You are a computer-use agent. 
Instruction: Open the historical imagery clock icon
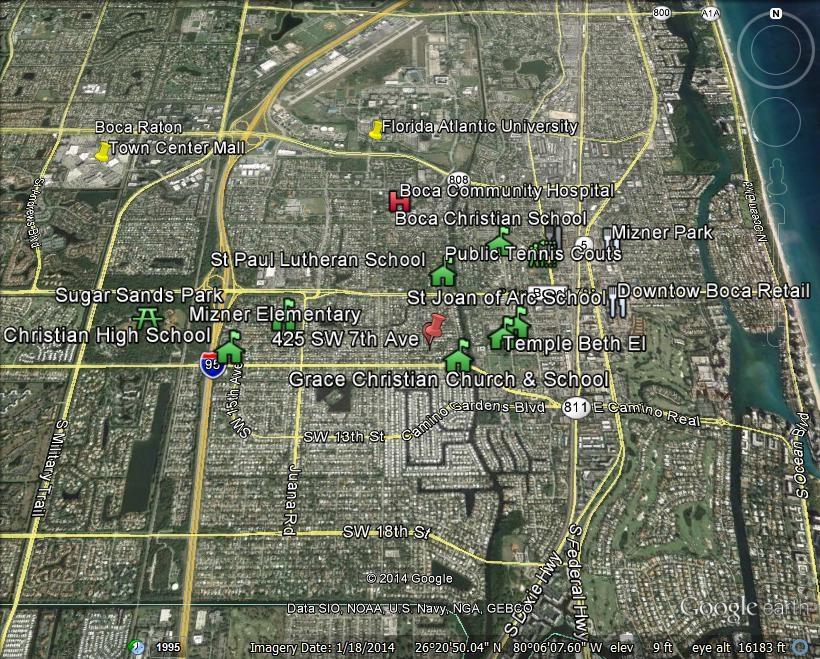[137, 647]
